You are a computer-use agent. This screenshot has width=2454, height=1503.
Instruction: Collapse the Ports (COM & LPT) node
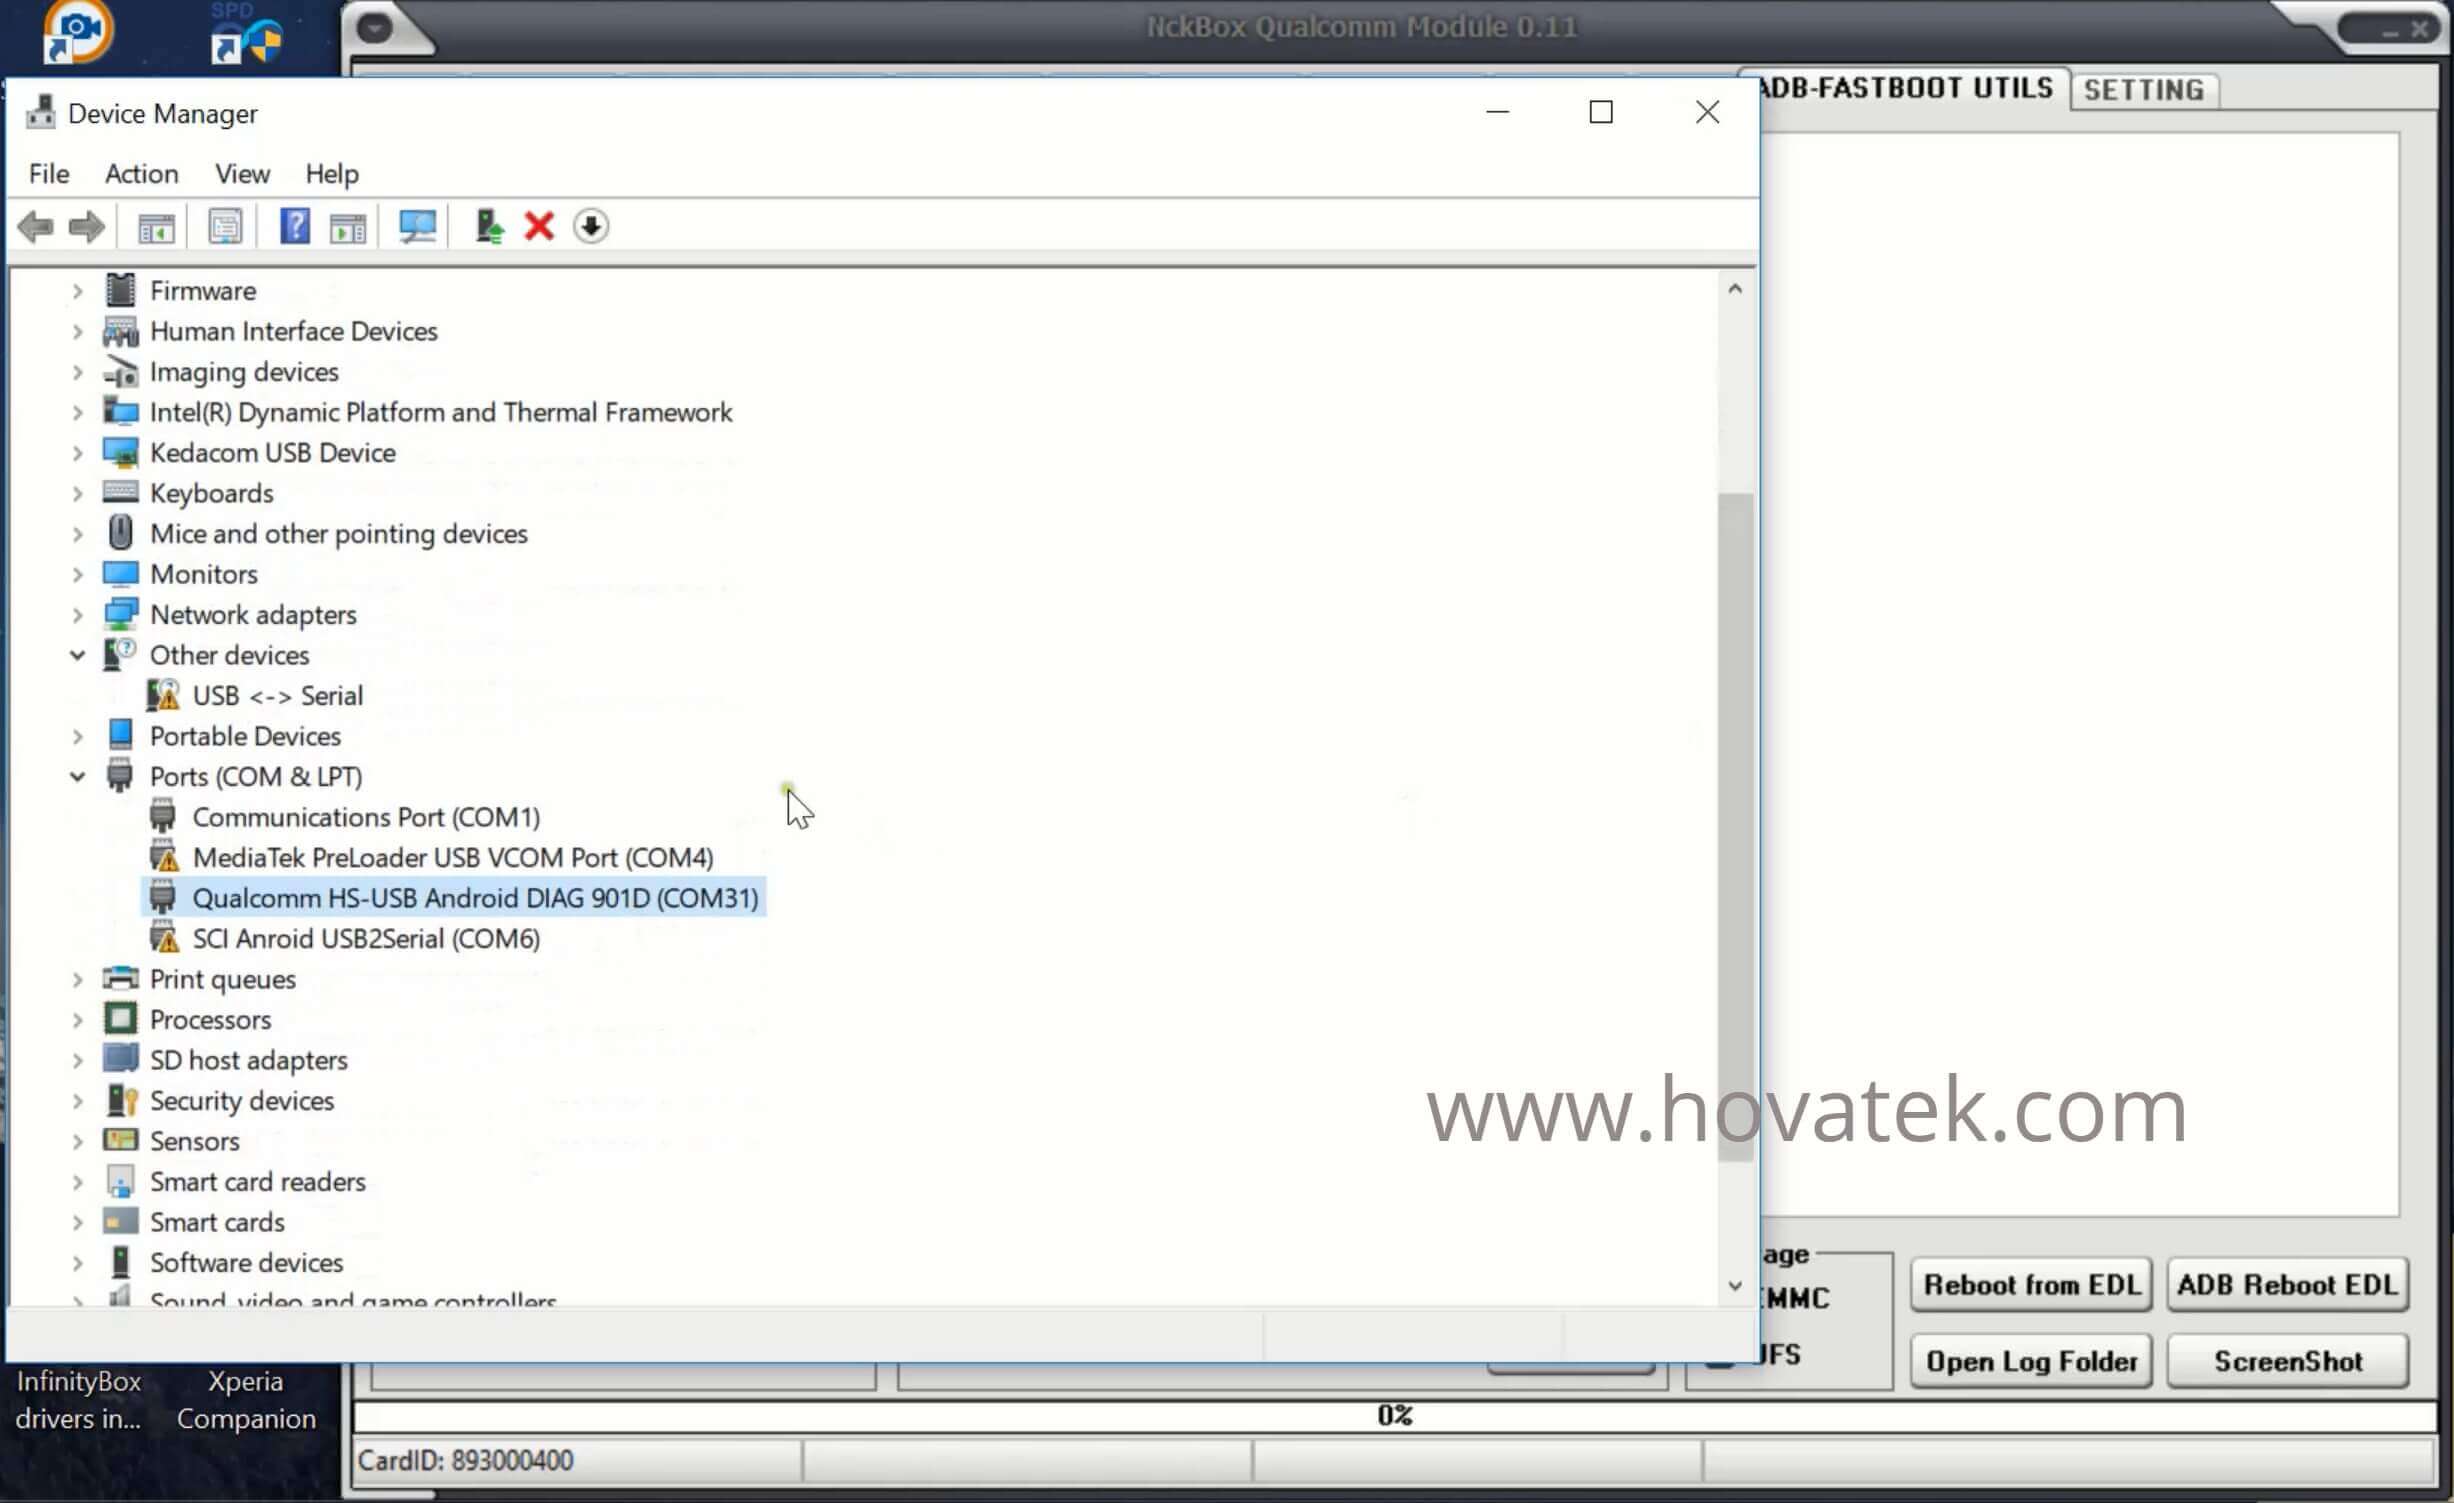[78, 776]
